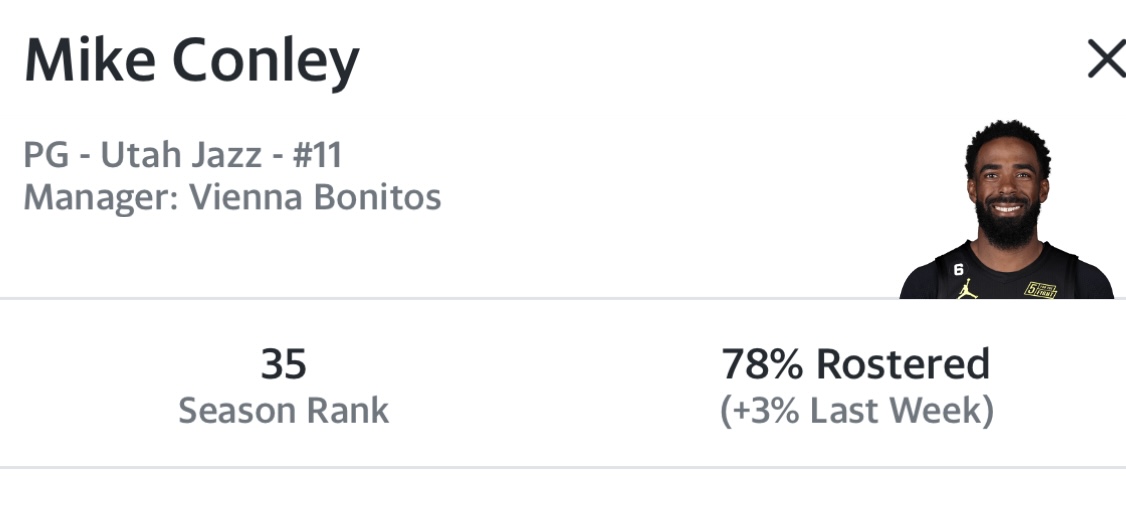The image size is (1126, 520).
Task: Click the yellow 5 For The Fight patch
Action: click(1040, 289)
